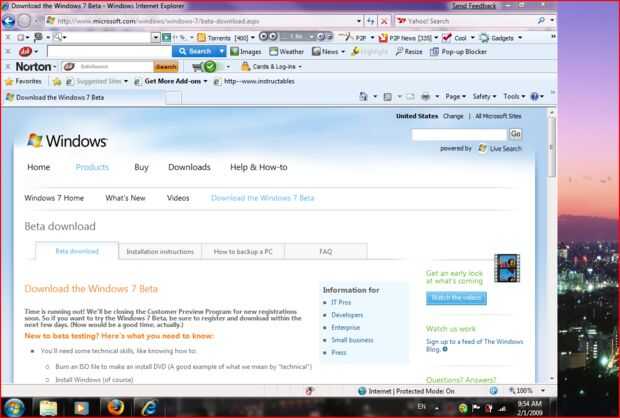620x418 pixels.
Task: Click the Send Feedback link
Action: coord(474,6)
